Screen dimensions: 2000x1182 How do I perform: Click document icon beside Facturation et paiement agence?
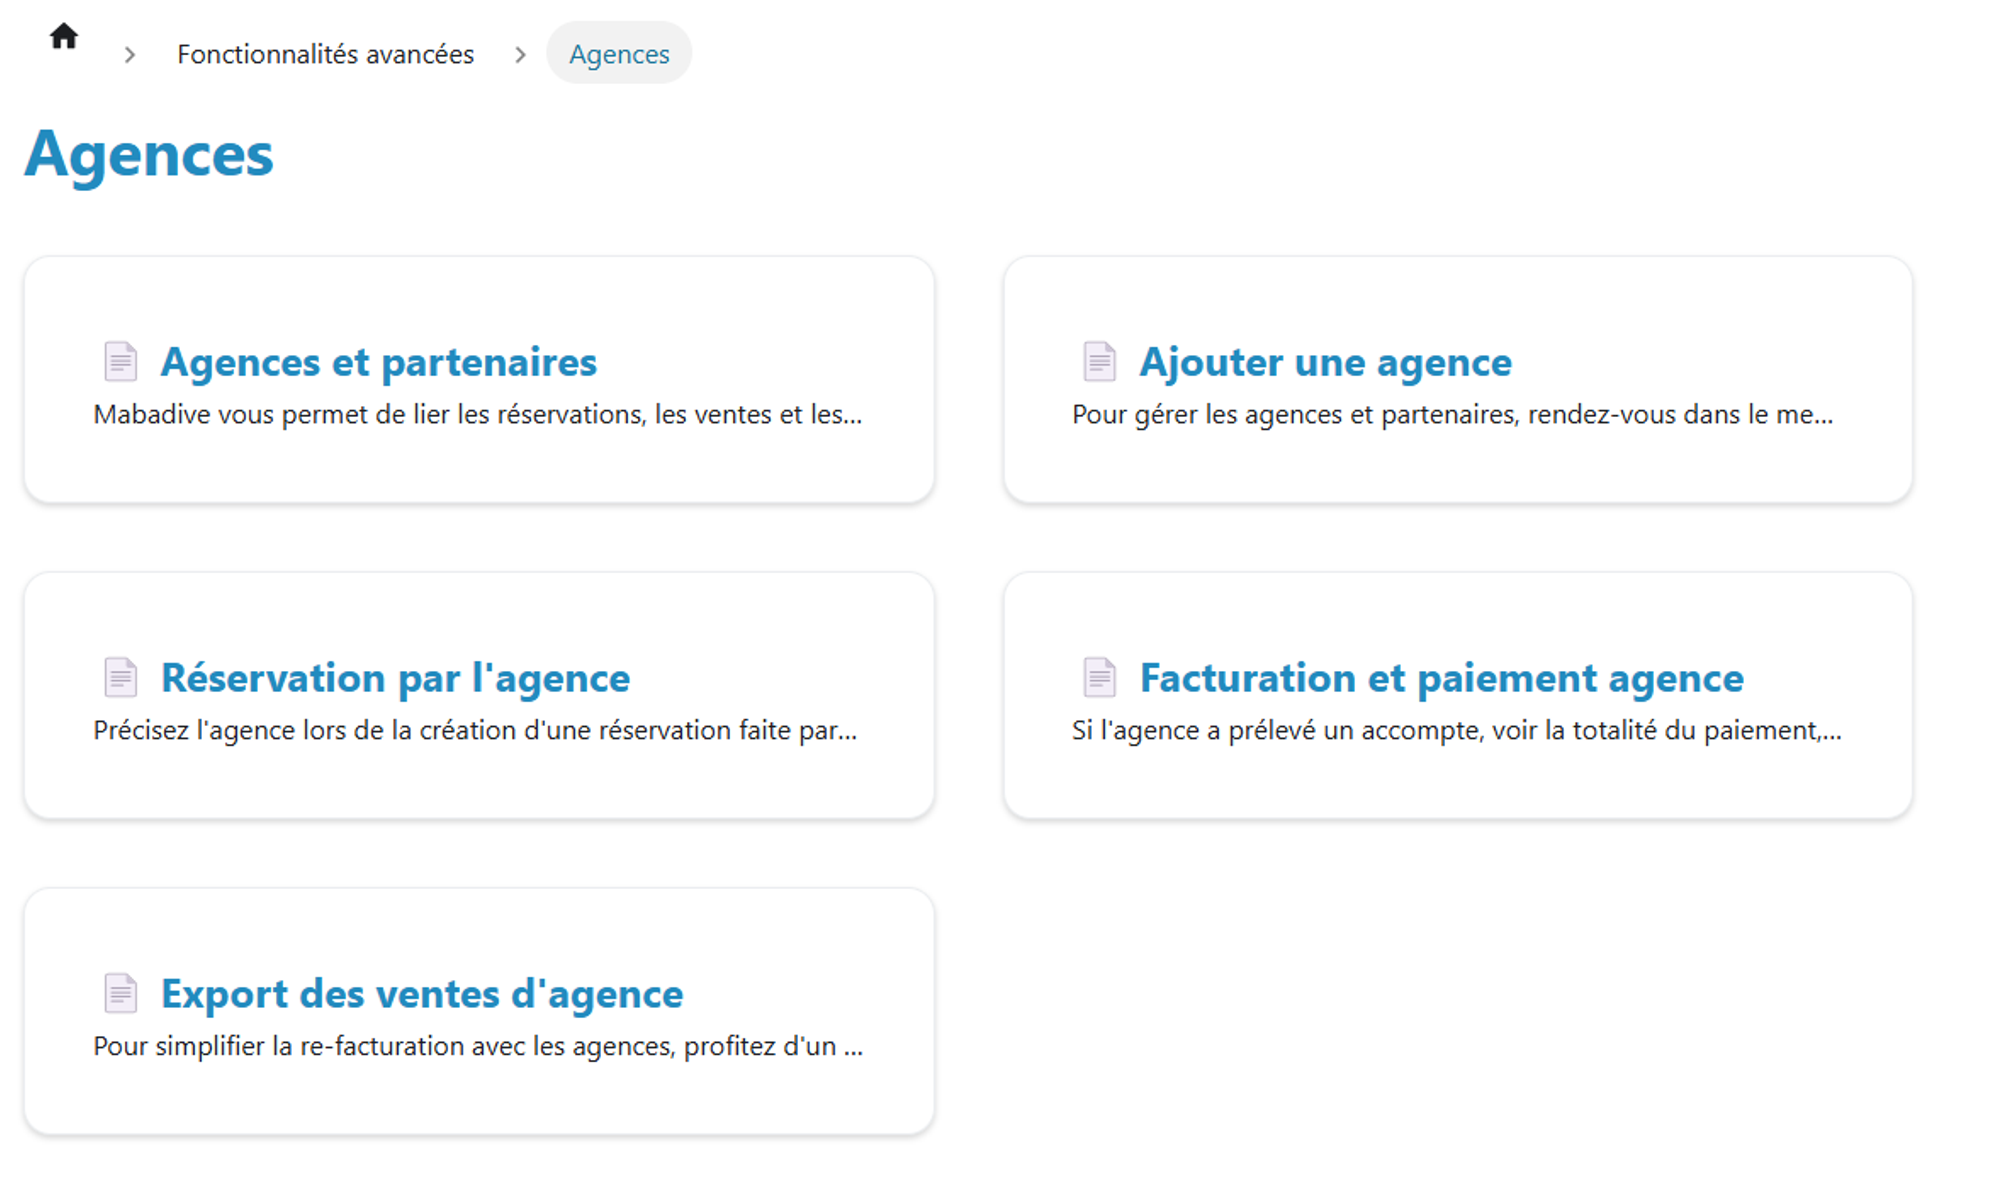click(x=1099, y=677)
